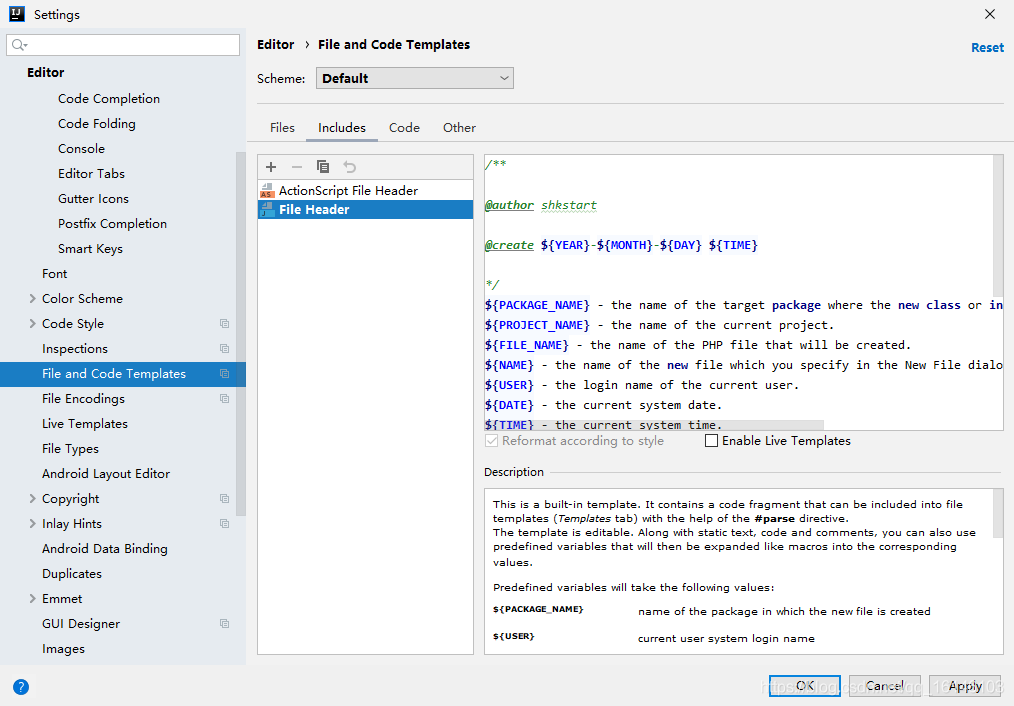Click the blue help question mark icon

(x=21, y=687)
